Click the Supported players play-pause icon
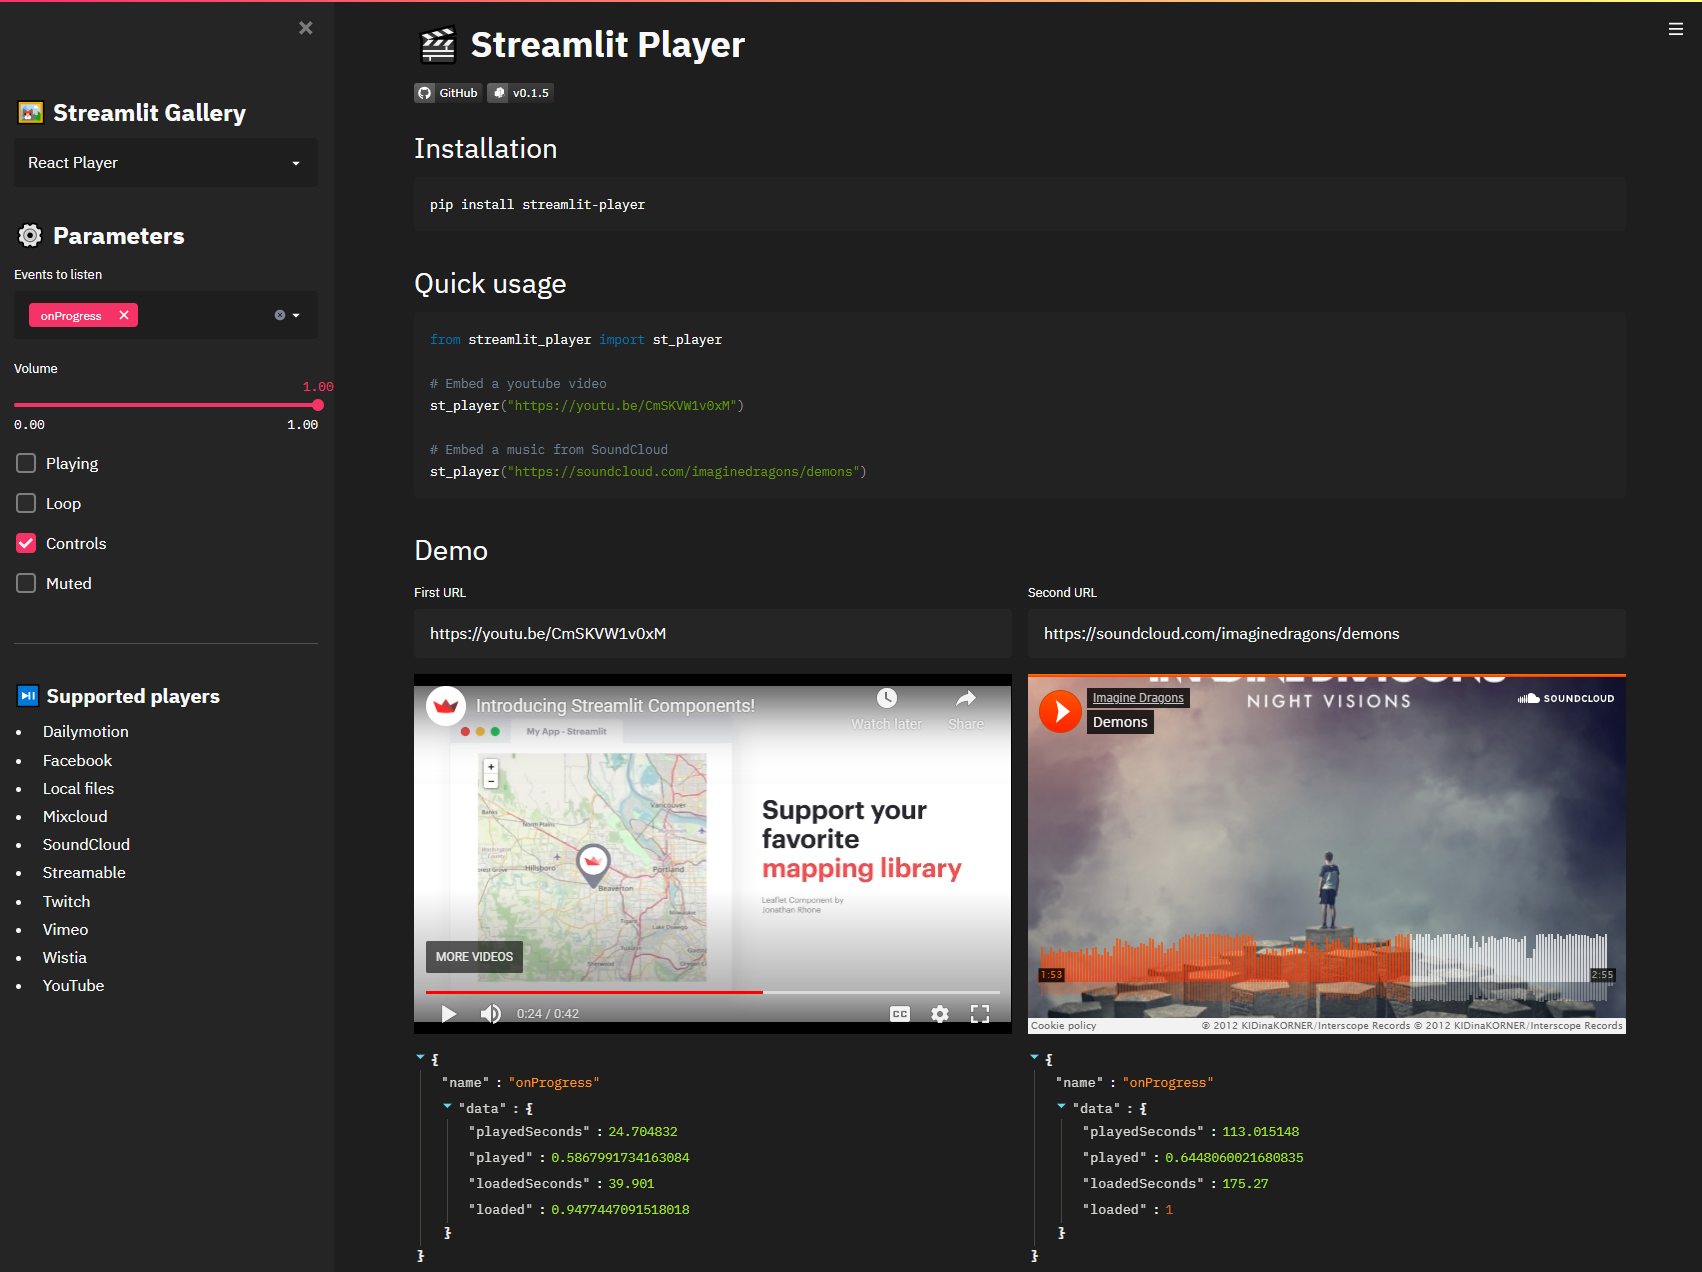 point(28,696)
